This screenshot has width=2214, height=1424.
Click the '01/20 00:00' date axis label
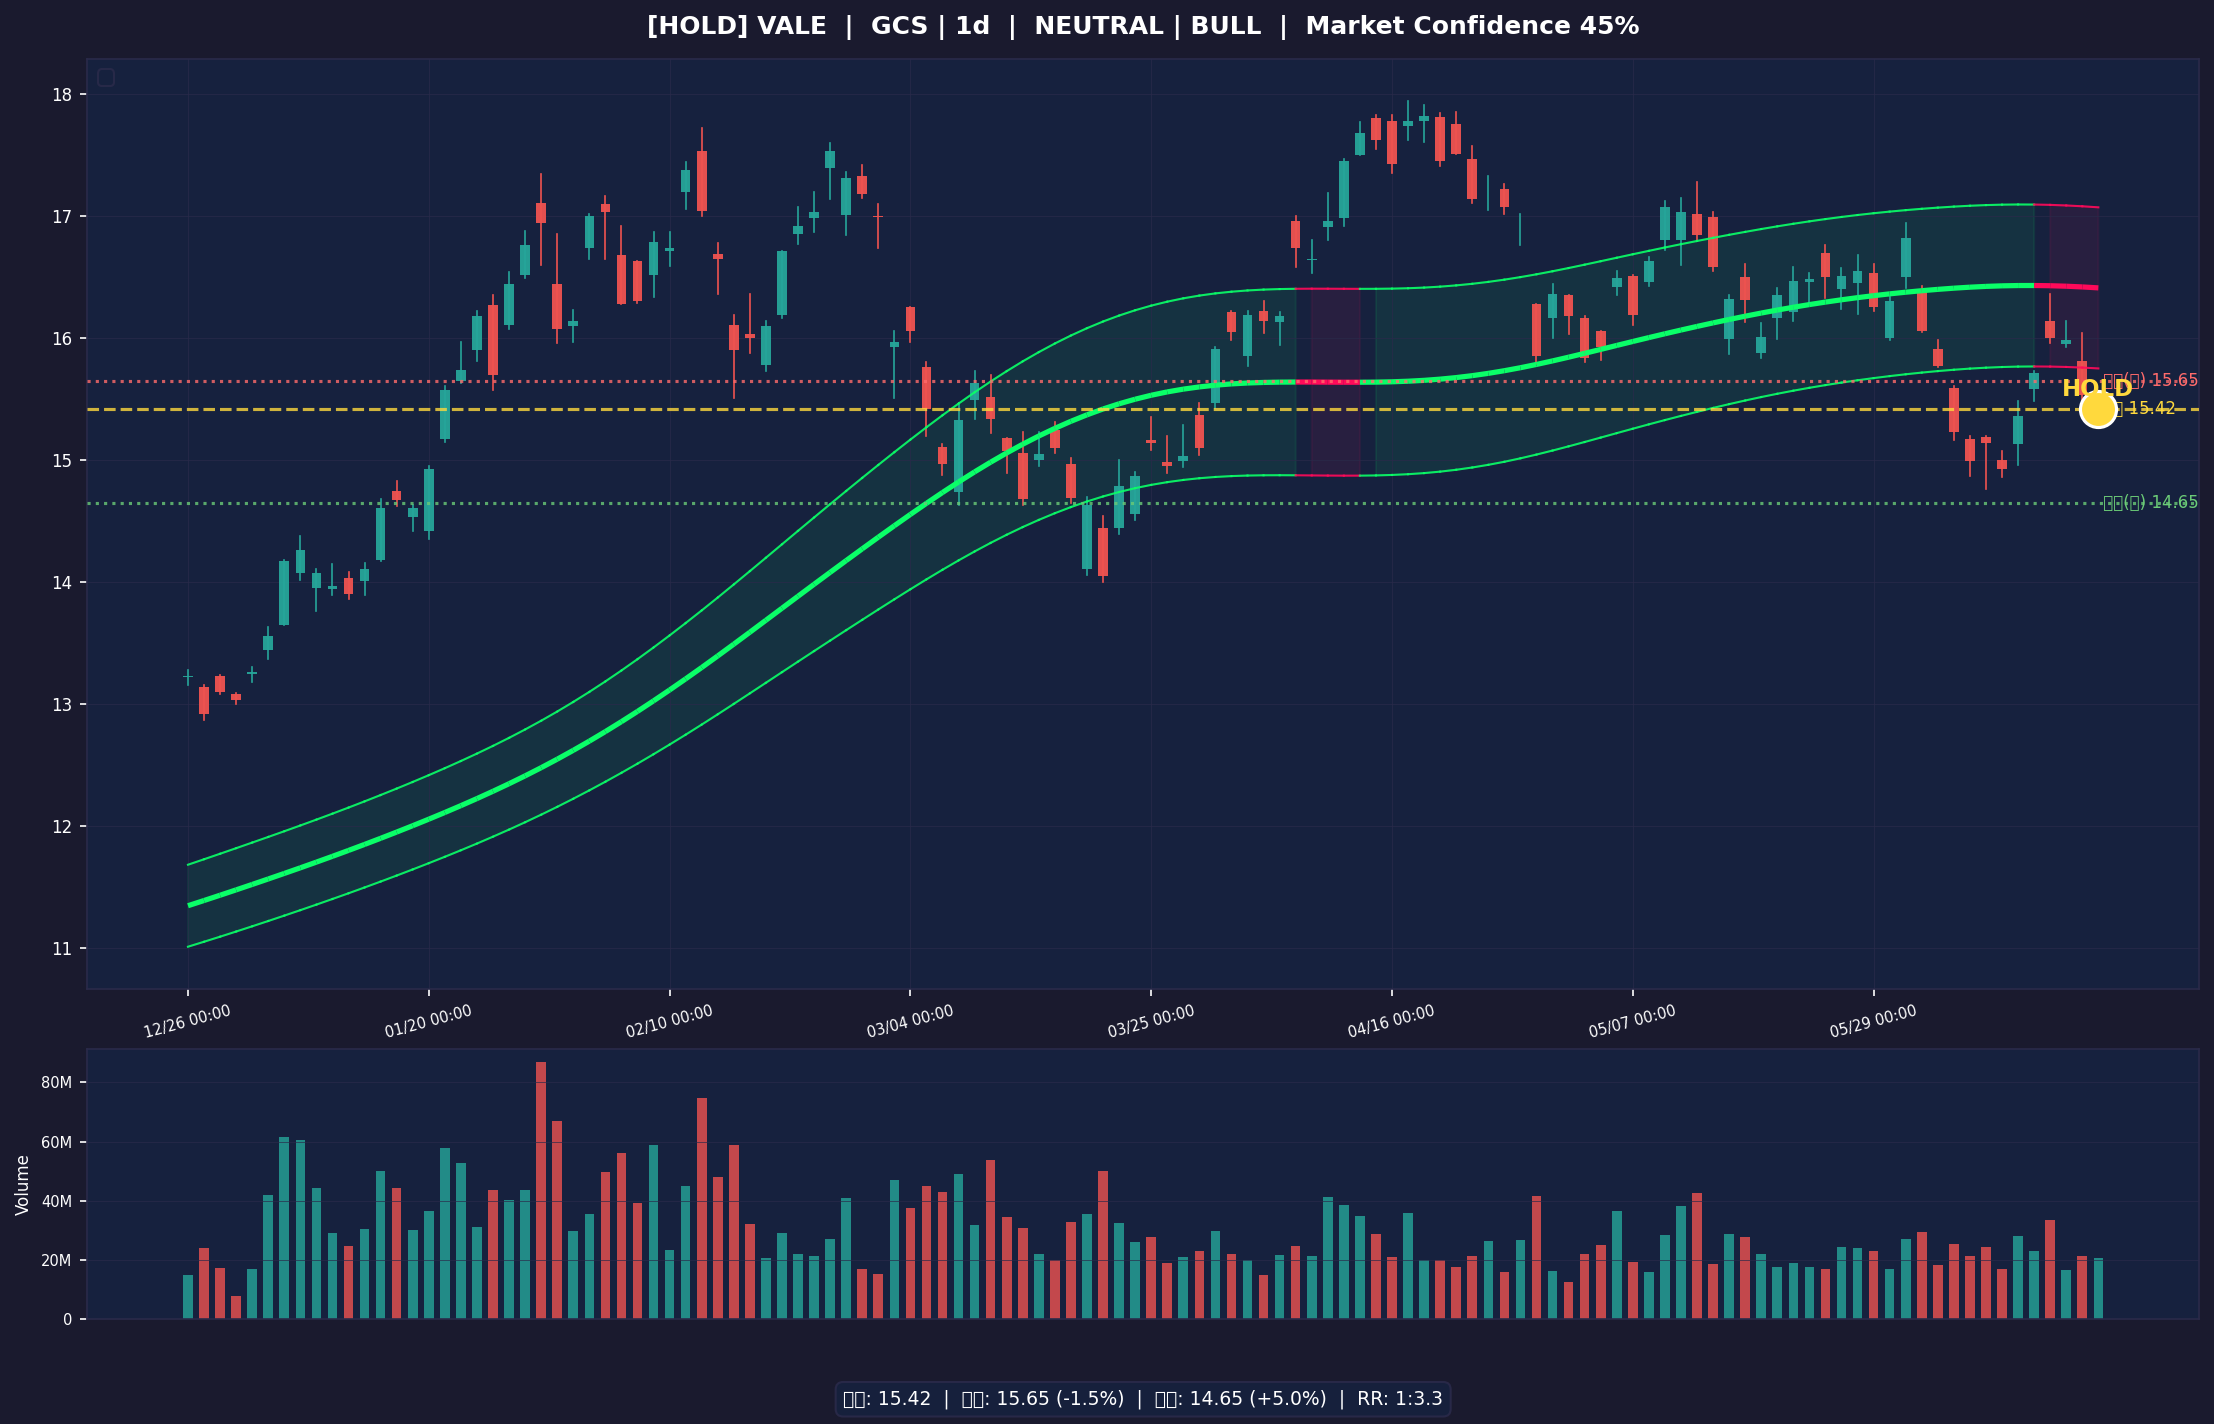coord(428,1021)
